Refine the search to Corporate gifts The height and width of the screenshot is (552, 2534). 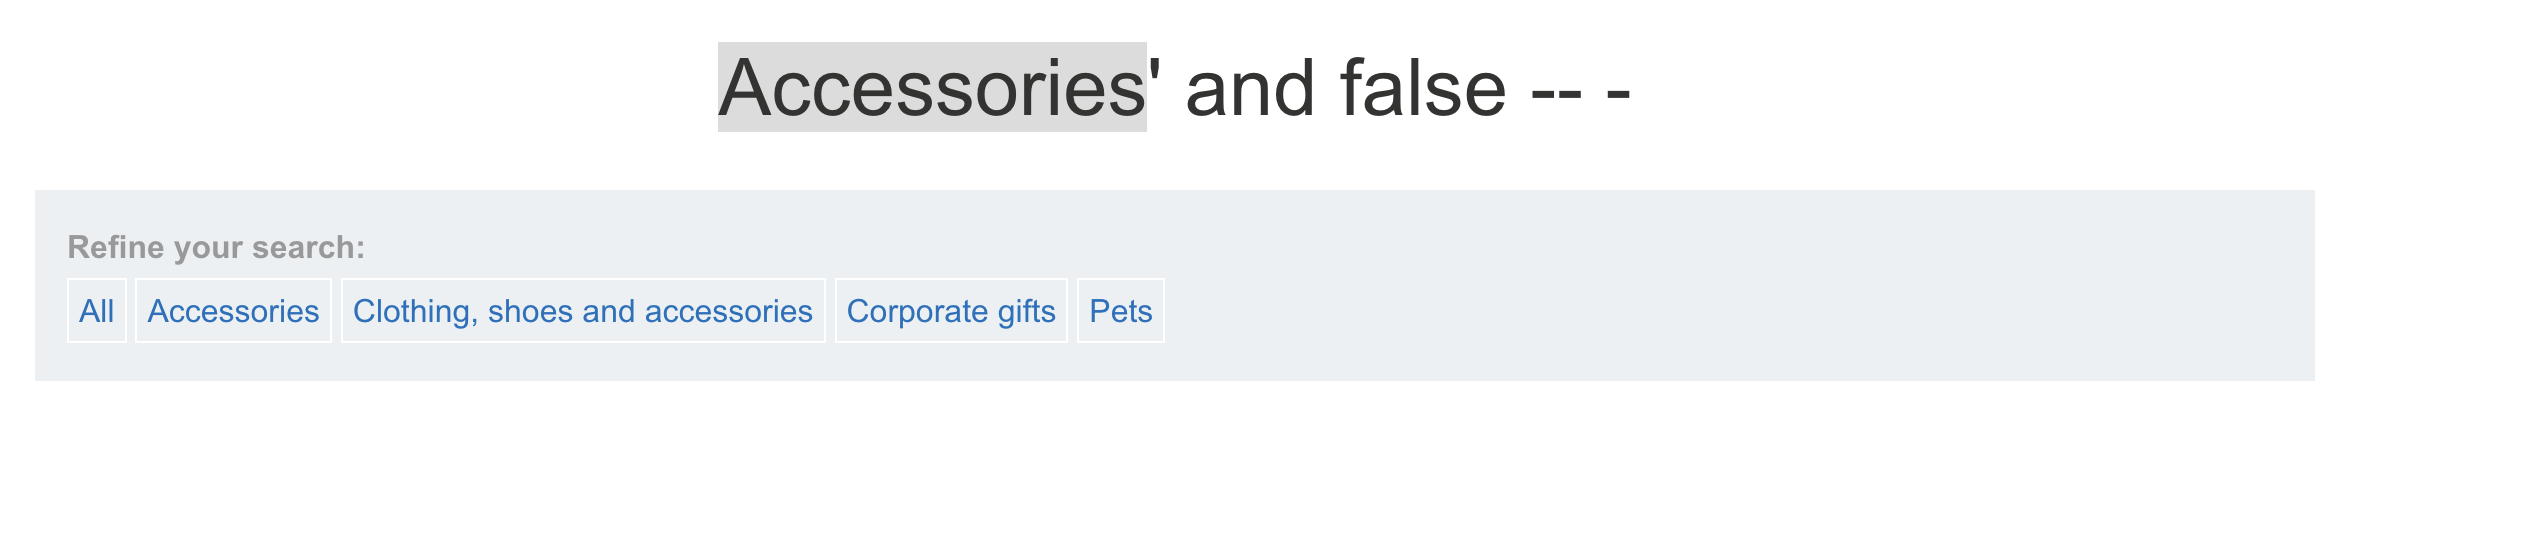pos(950,311)
